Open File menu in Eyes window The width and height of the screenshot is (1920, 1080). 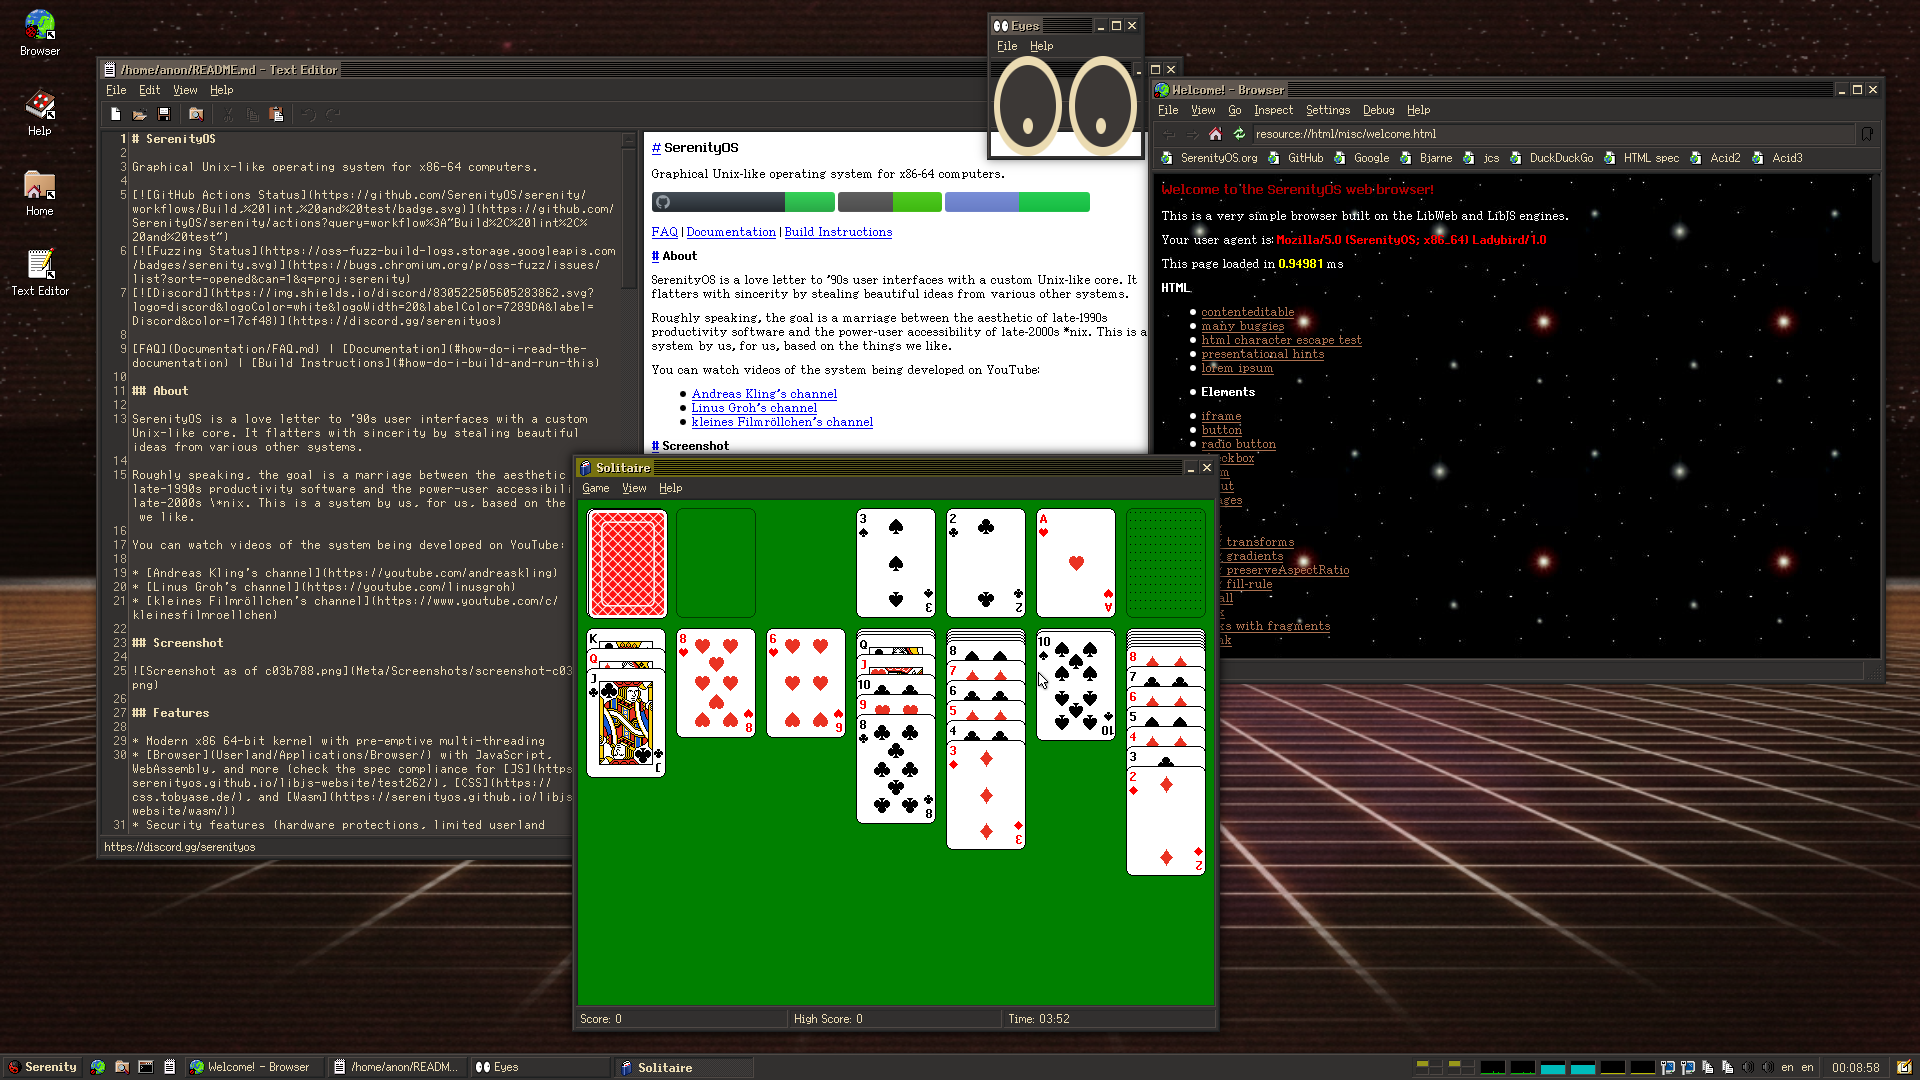point(1007,46)
